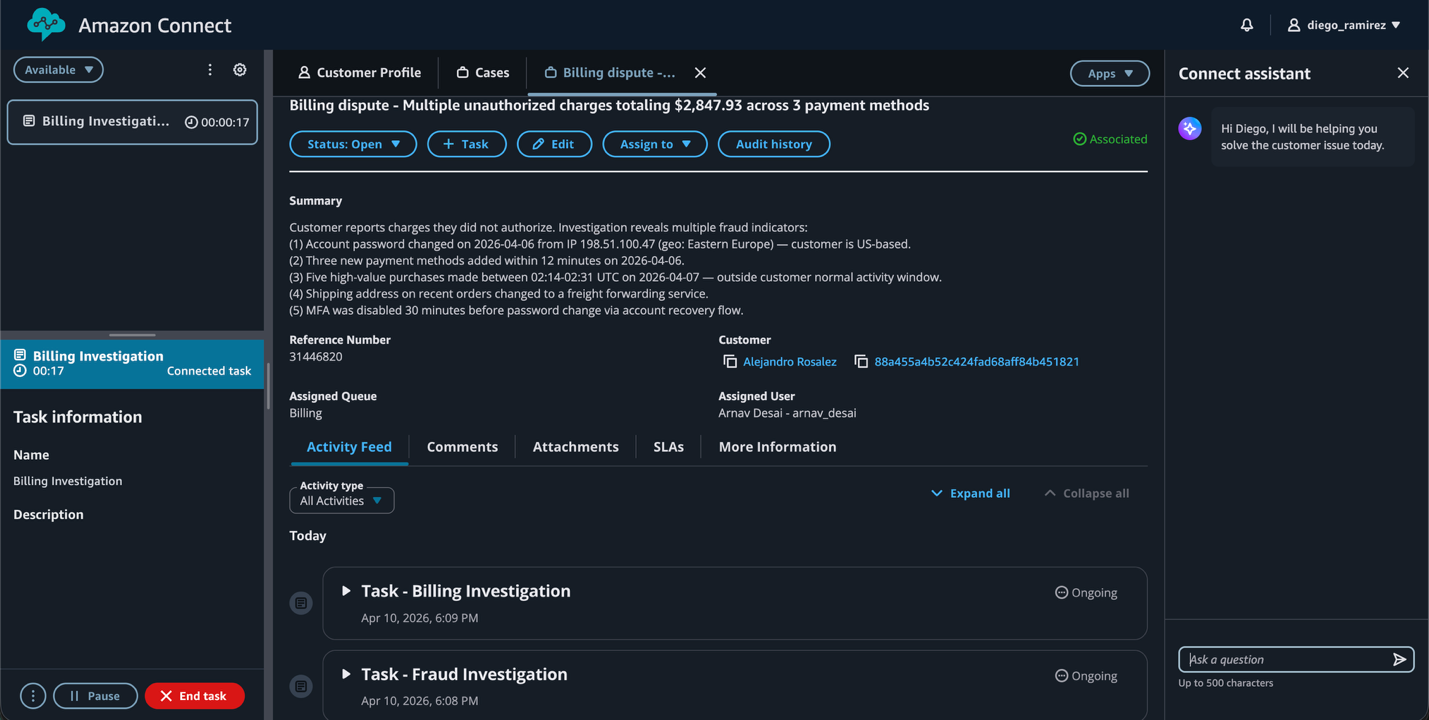Click the timer icon on the contact card
The image size is (1429, 720).
coord(191,122)
